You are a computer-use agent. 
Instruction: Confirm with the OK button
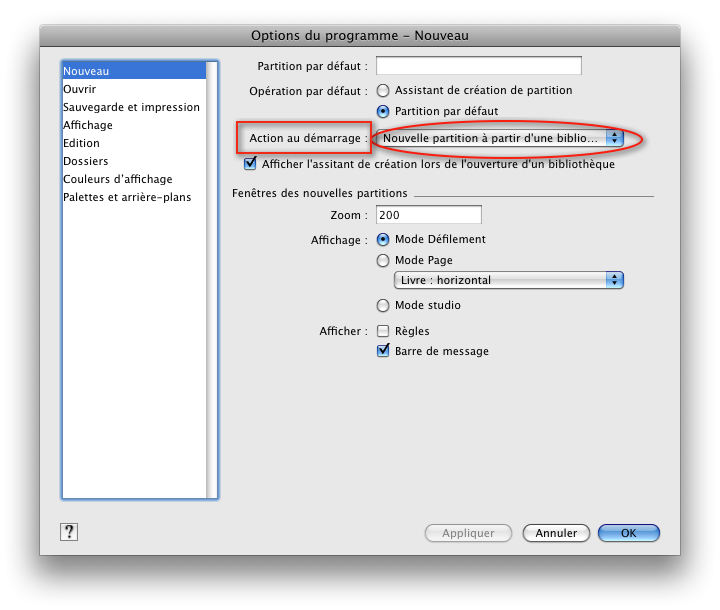(x=628, y=533)
